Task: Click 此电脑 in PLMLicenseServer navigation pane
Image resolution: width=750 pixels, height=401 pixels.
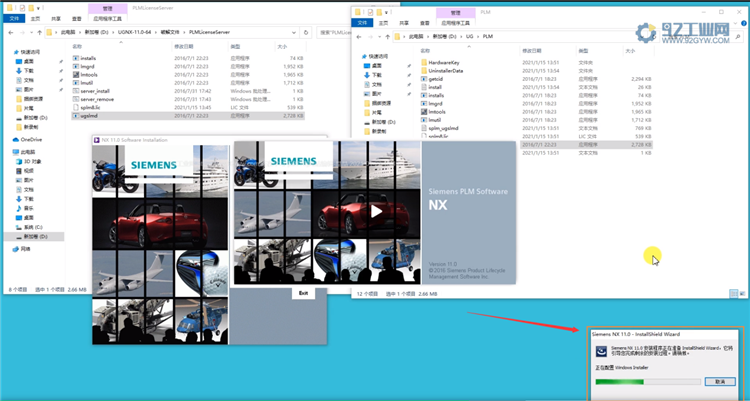Action: click(x=27, y=152)
